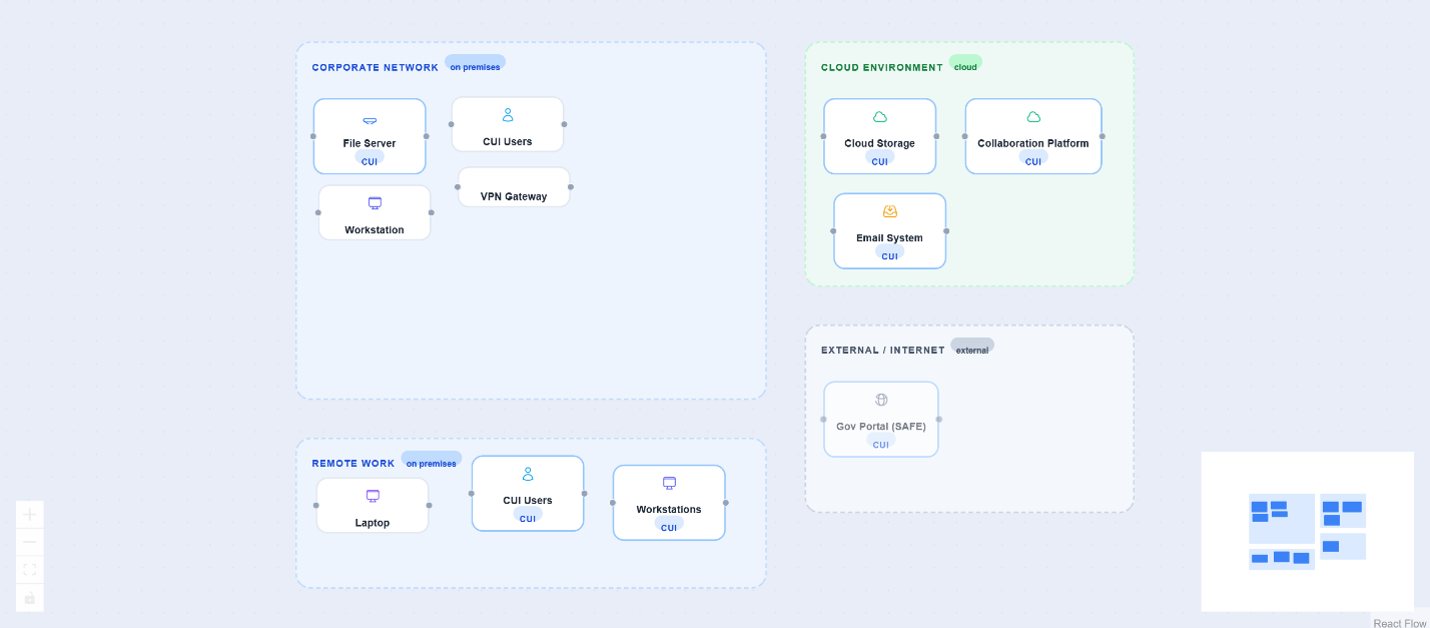1430x628 pixels.
Task: Click the monitor icon on the Laptop node
Action: point(373,496)
